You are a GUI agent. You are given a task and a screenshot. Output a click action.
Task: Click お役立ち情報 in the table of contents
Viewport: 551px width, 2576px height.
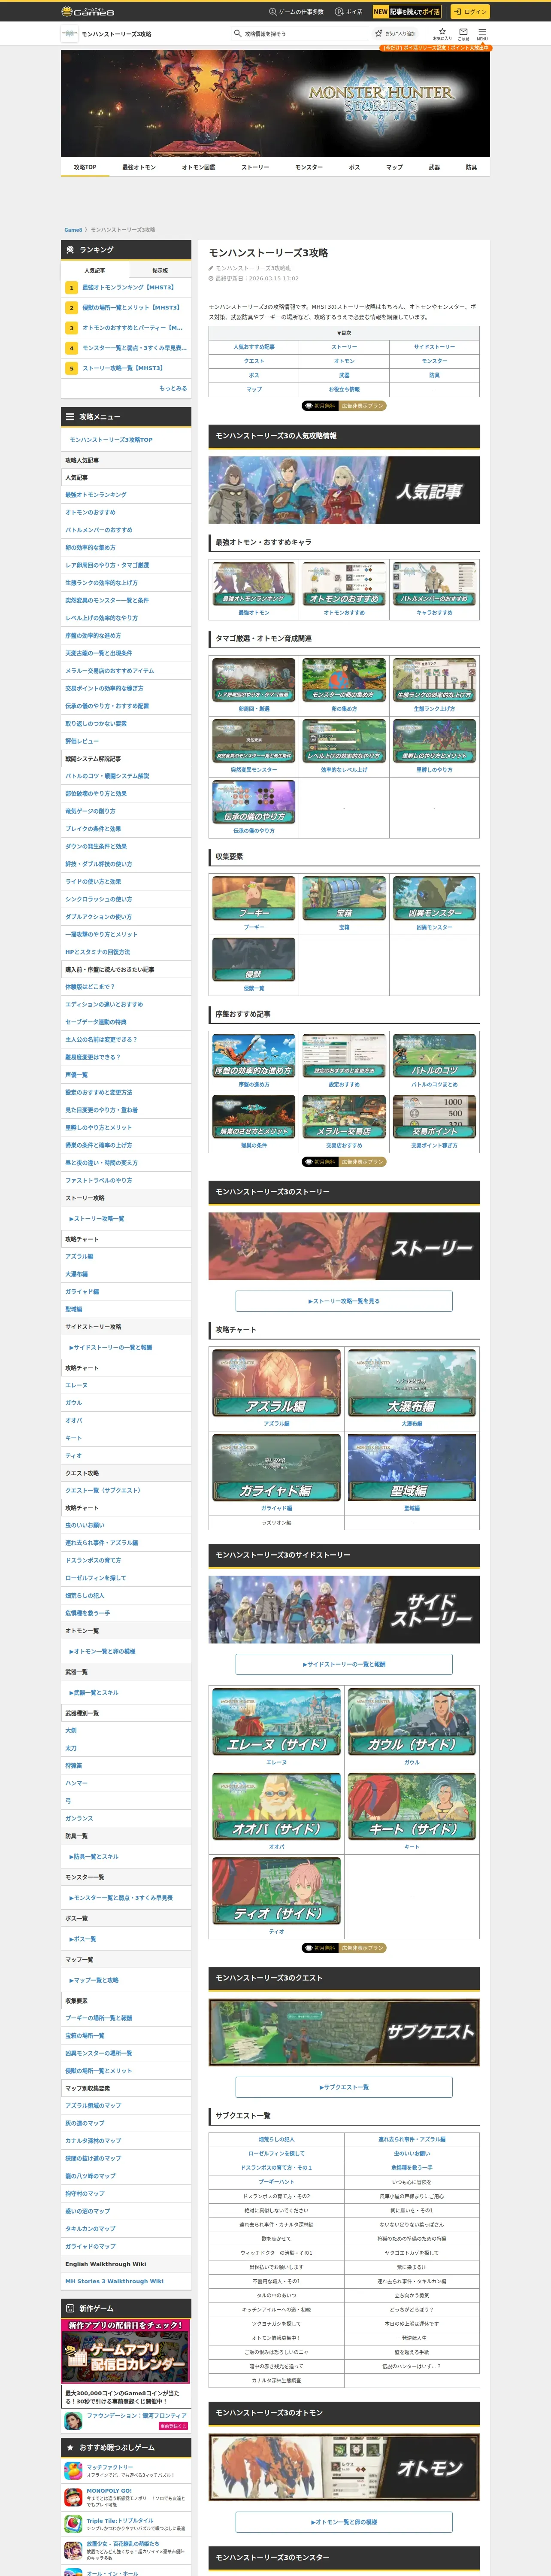pyautogui.click(x=344, y=389)
